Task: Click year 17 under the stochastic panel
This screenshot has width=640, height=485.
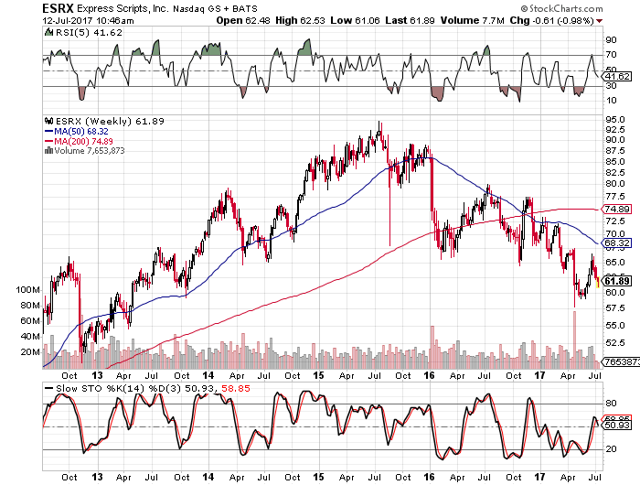Action: click(x=540, y=477)
